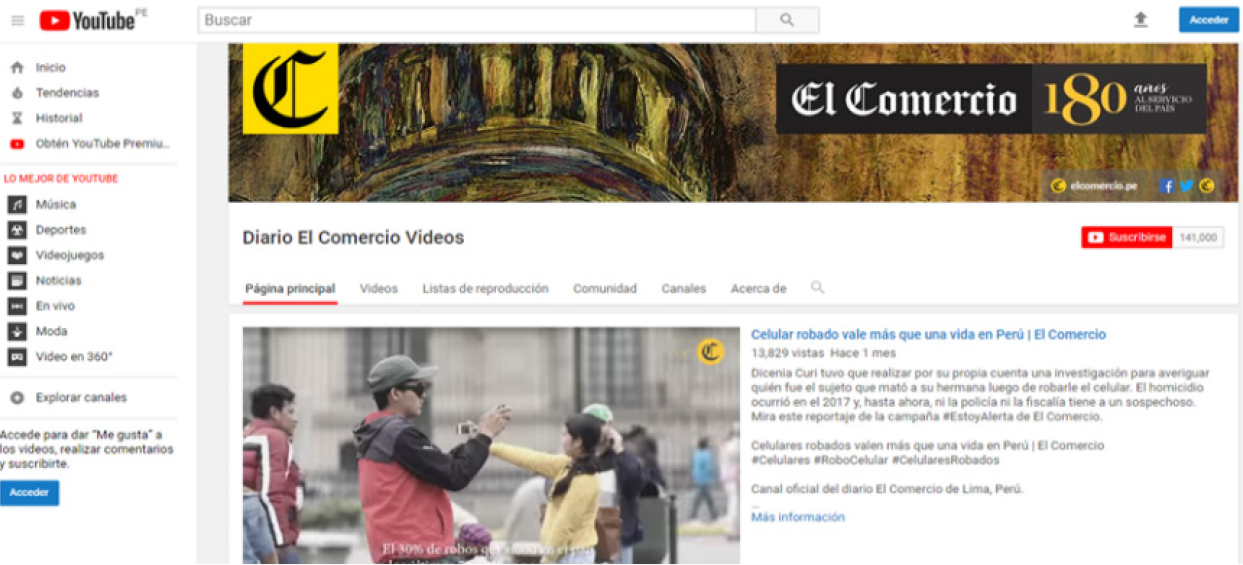This screenshot has height=565, width=1243.
Task: Click the Buscar search field
Action: point(477,20)
